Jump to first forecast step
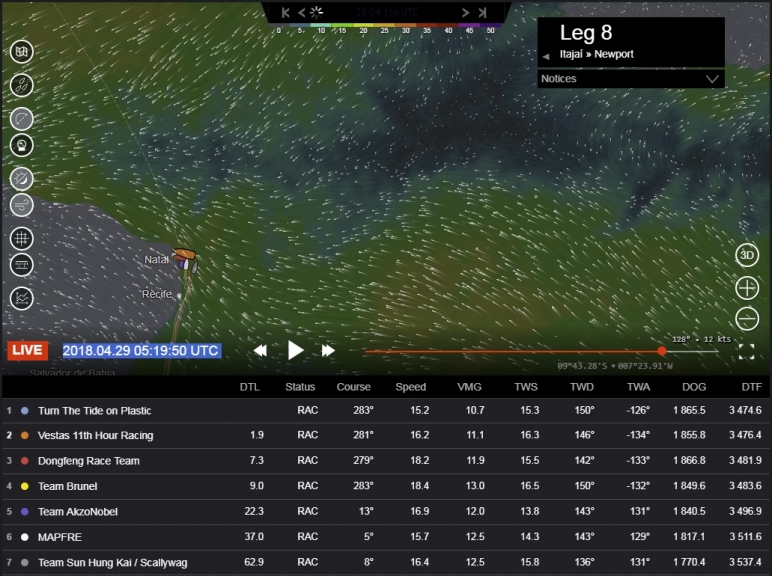The width and height of the screenshot is (772, 576). (x=286, y=13)
